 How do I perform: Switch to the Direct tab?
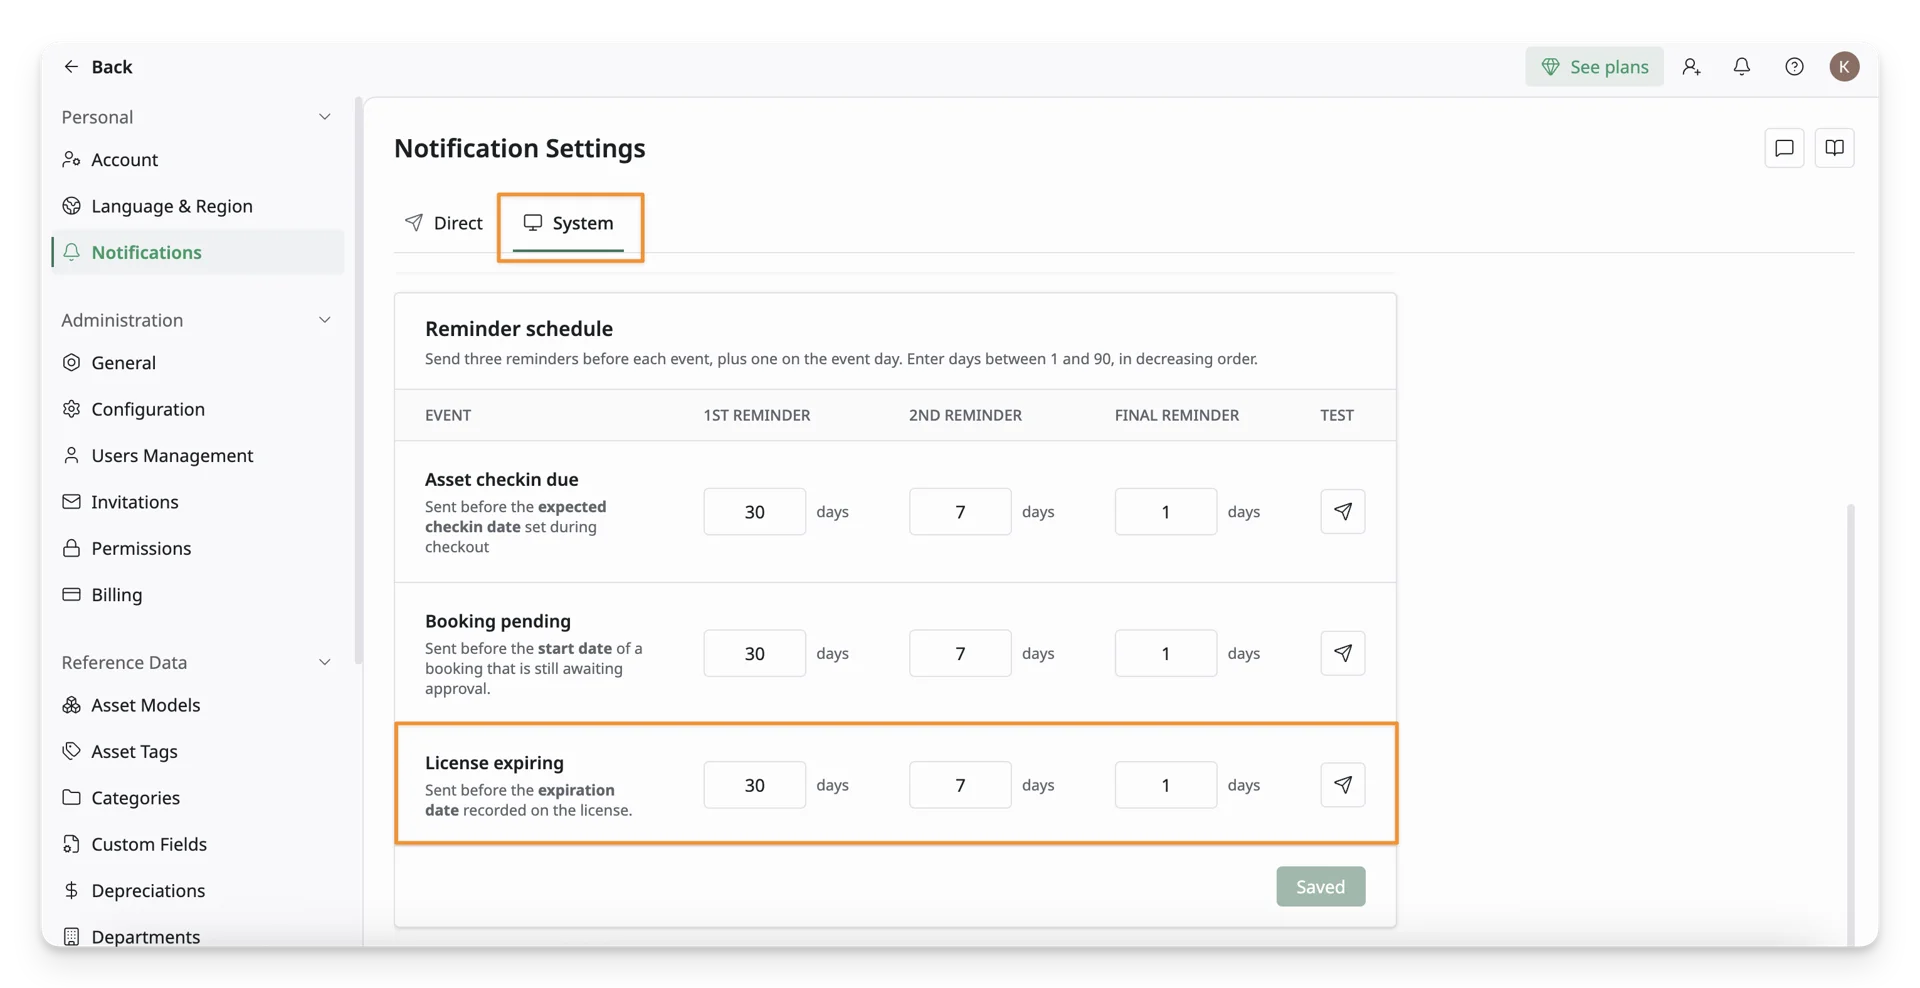coord(443,223)
